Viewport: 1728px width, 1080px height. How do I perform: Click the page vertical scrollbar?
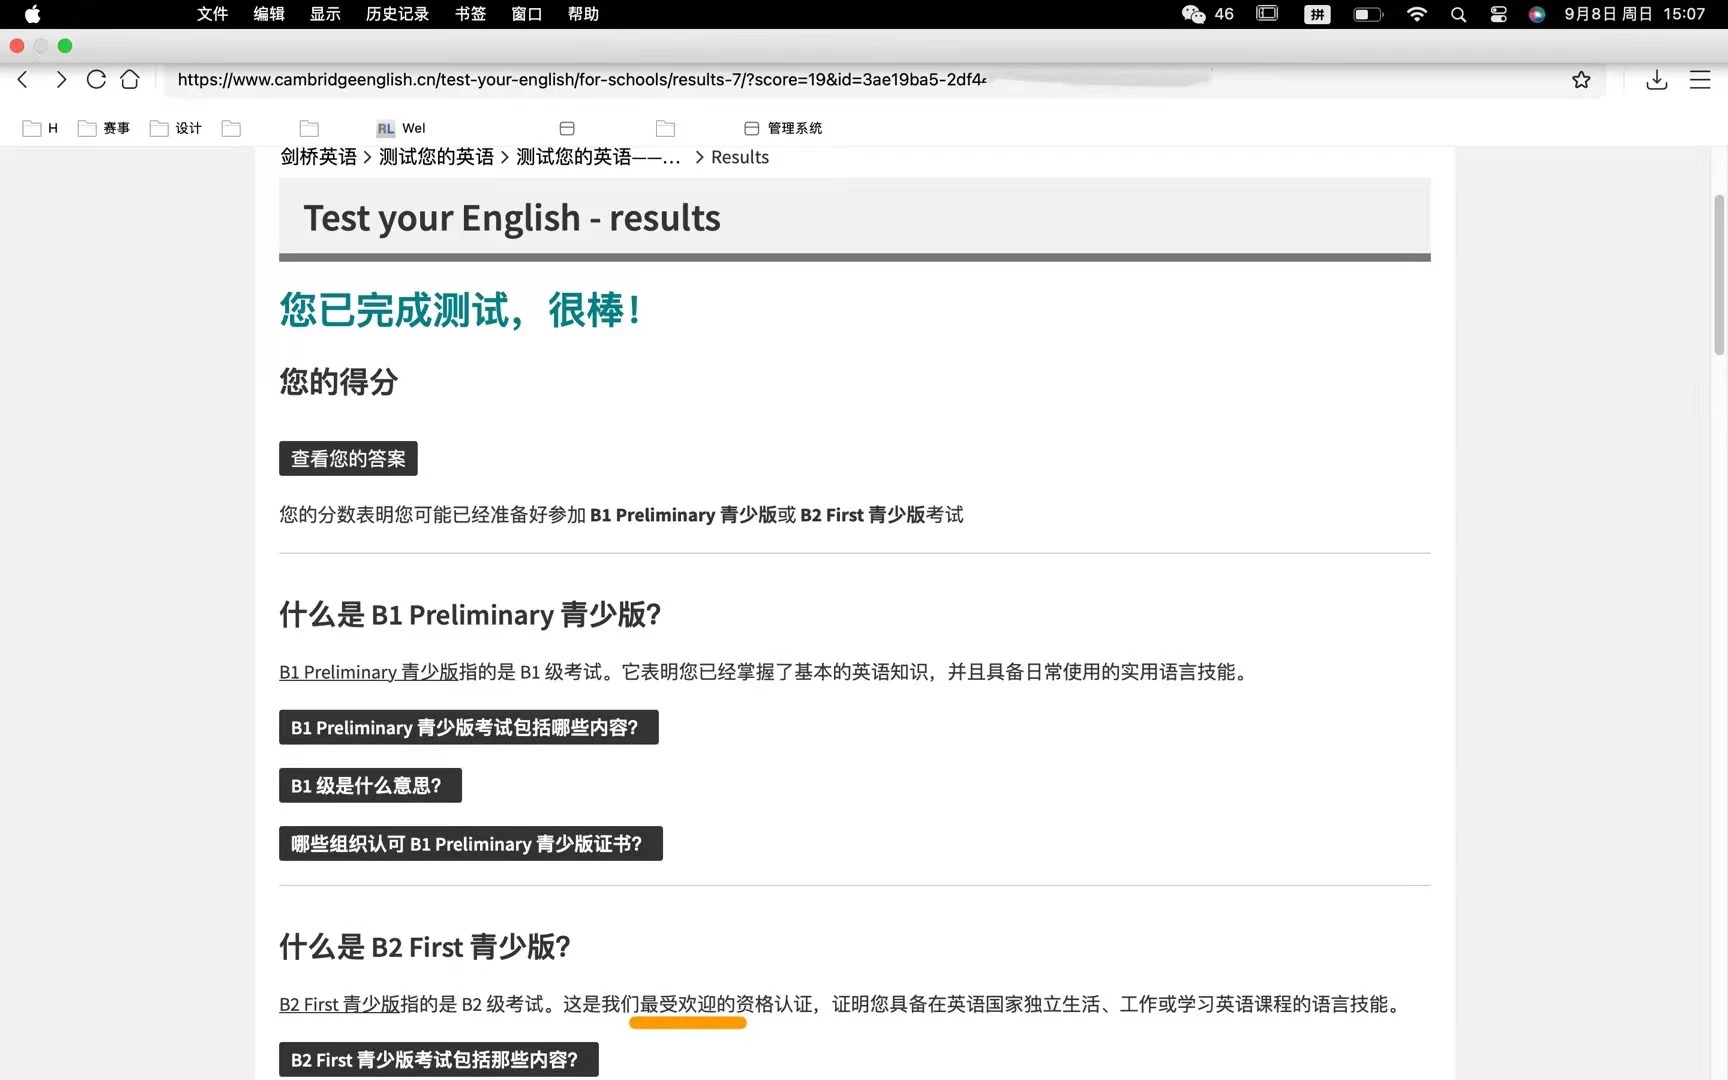(1719, 275)
